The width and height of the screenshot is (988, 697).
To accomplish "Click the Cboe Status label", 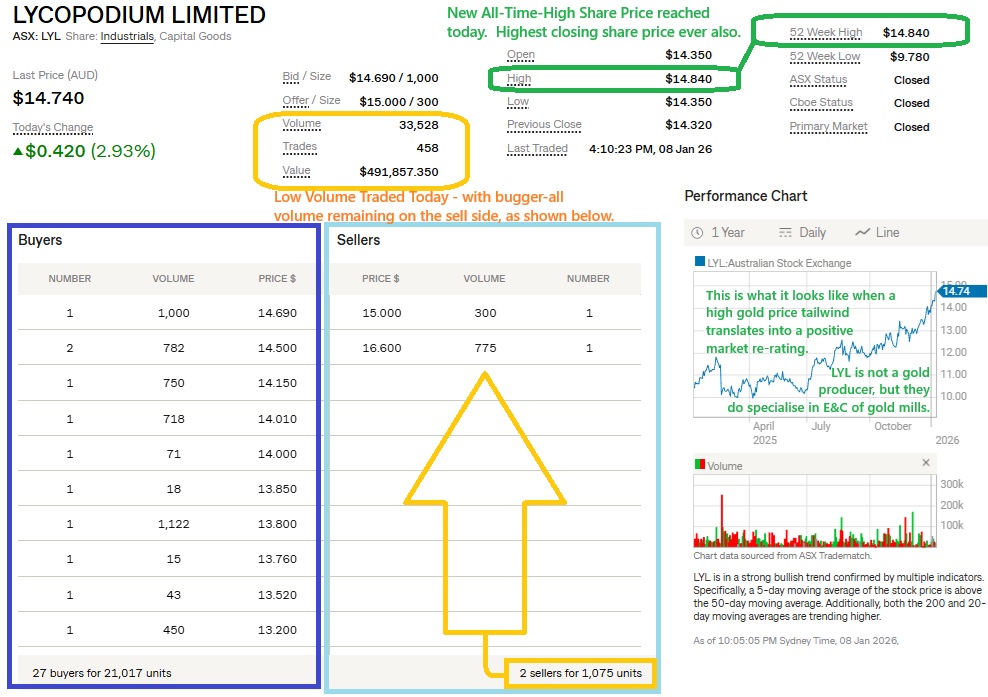I will point(821,102).
